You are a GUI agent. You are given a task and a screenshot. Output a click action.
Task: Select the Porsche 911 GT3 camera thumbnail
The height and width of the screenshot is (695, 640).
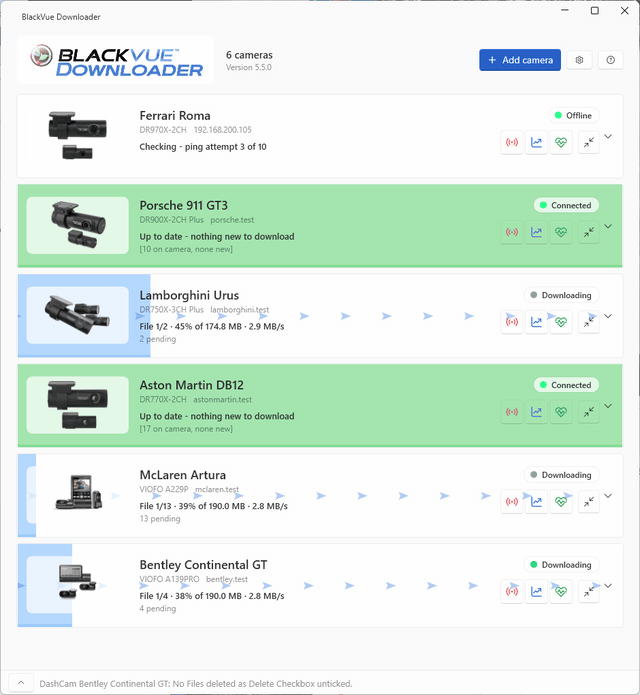[78, 226]
